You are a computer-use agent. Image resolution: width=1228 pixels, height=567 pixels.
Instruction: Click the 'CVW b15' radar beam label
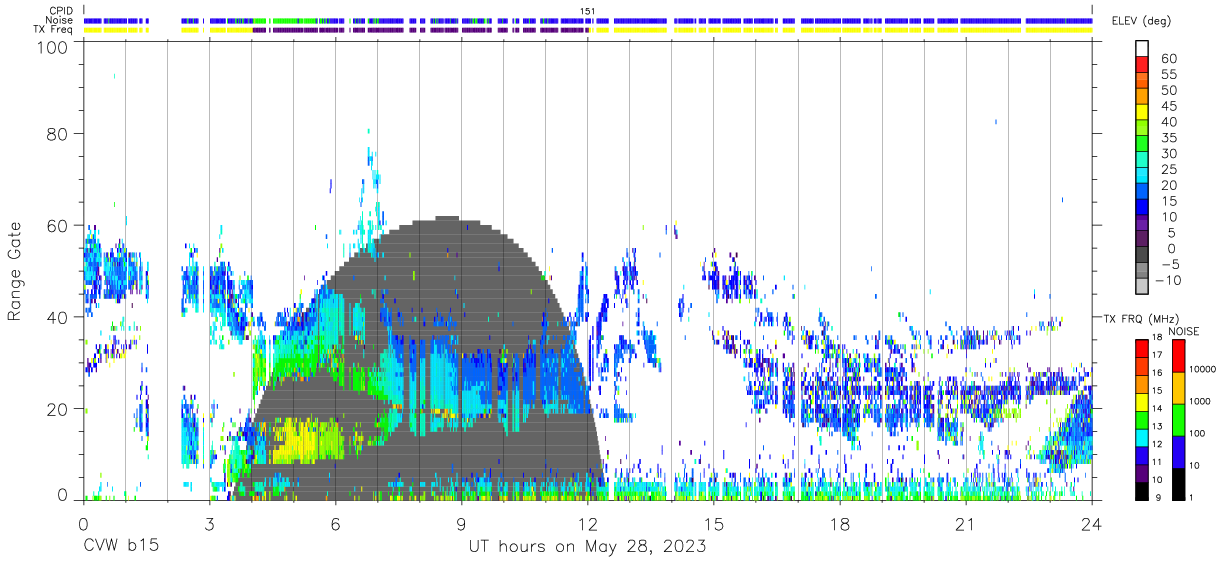[120, 547]
